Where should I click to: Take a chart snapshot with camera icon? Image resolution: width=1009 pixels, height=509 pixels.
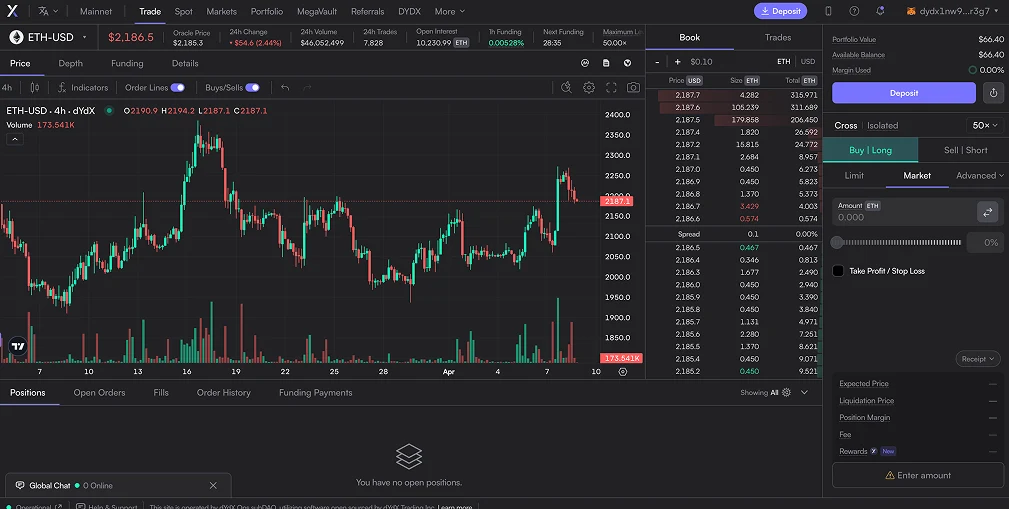point(634,88)
